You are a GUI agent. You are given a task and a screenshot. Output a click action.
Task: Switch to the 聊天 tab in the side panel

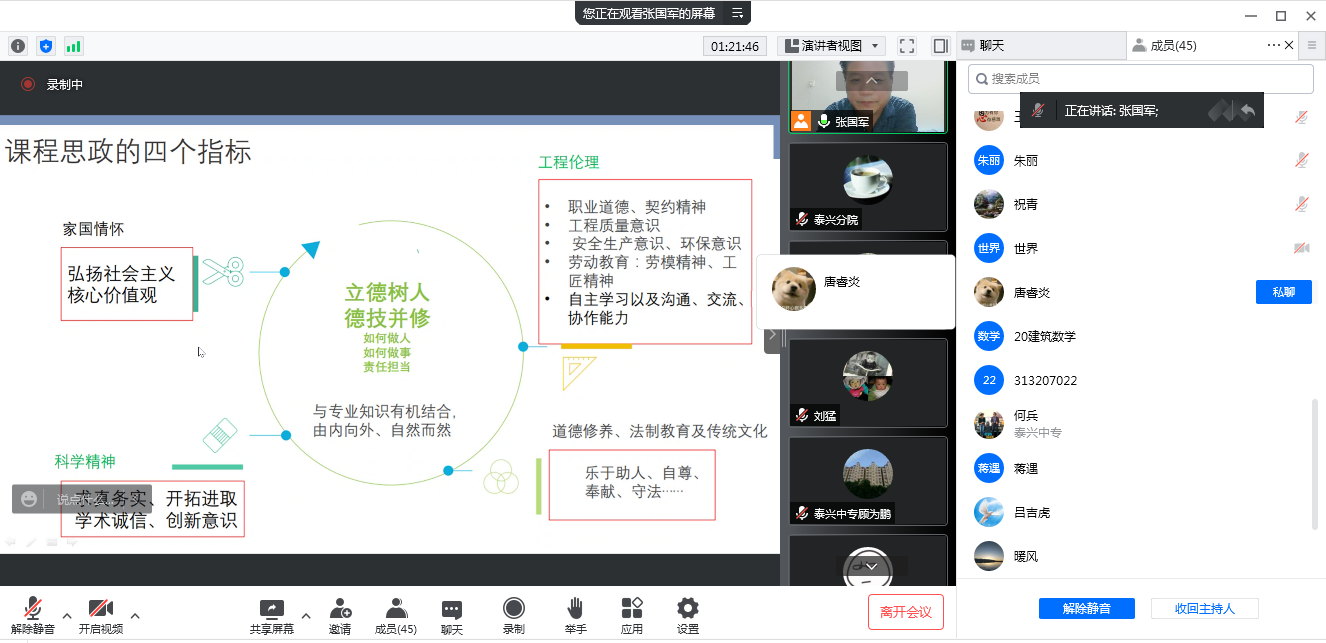(1040, 45)
